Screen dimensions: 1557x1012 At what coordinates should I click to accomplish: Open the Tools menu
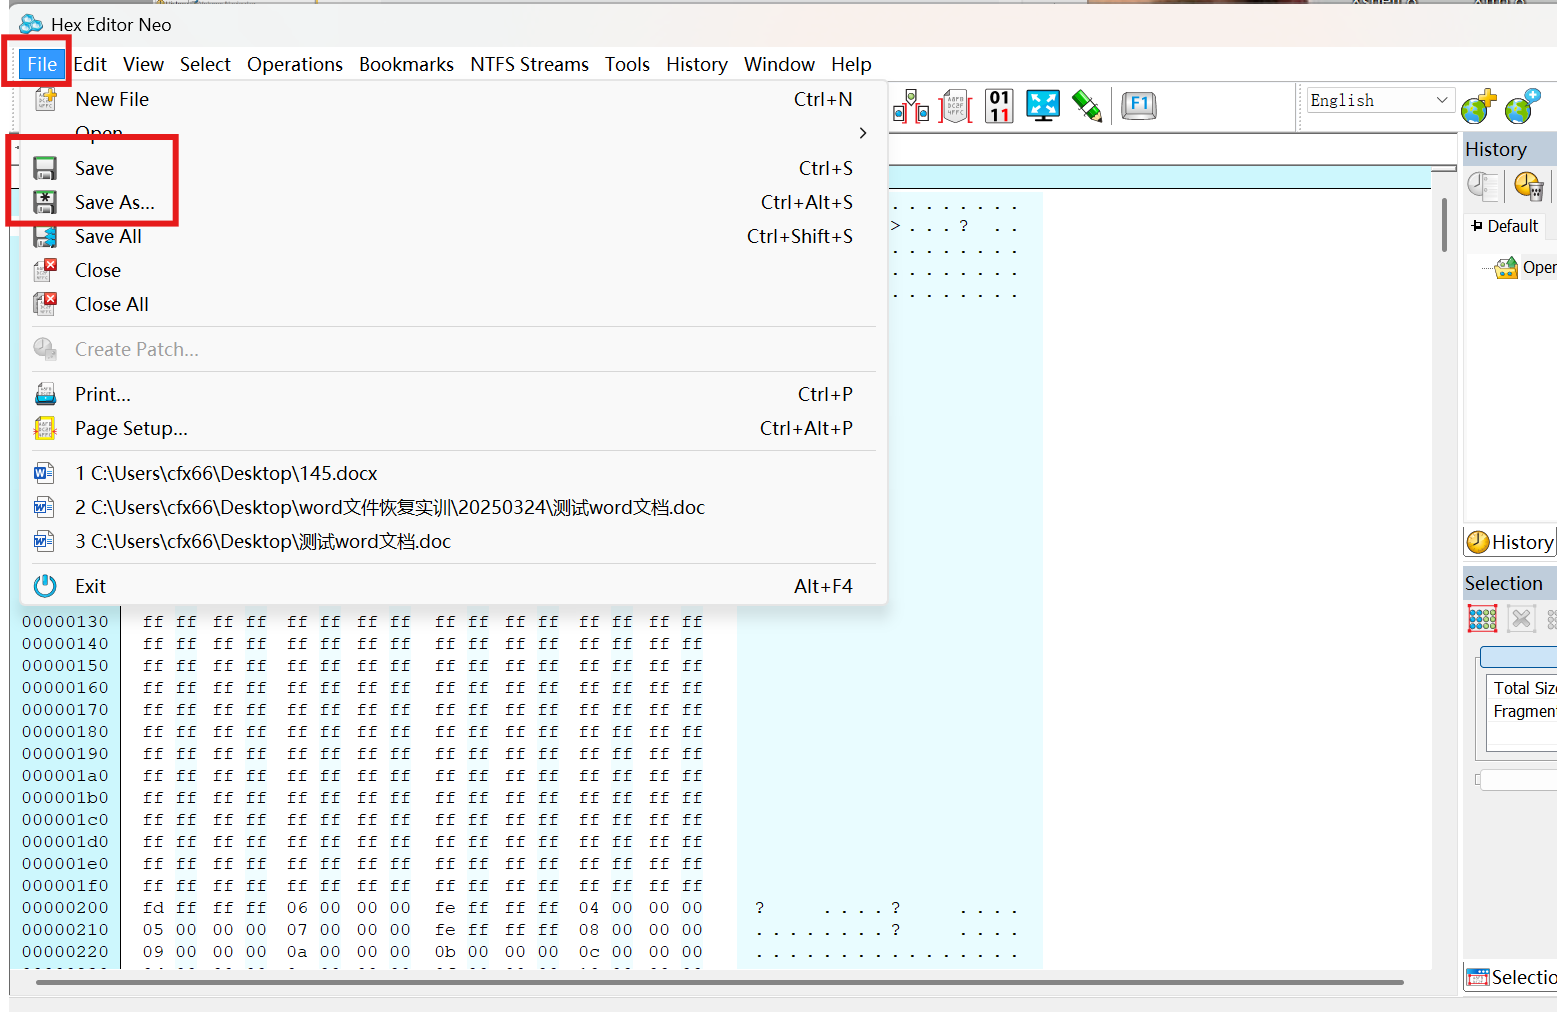coord(627,64)
